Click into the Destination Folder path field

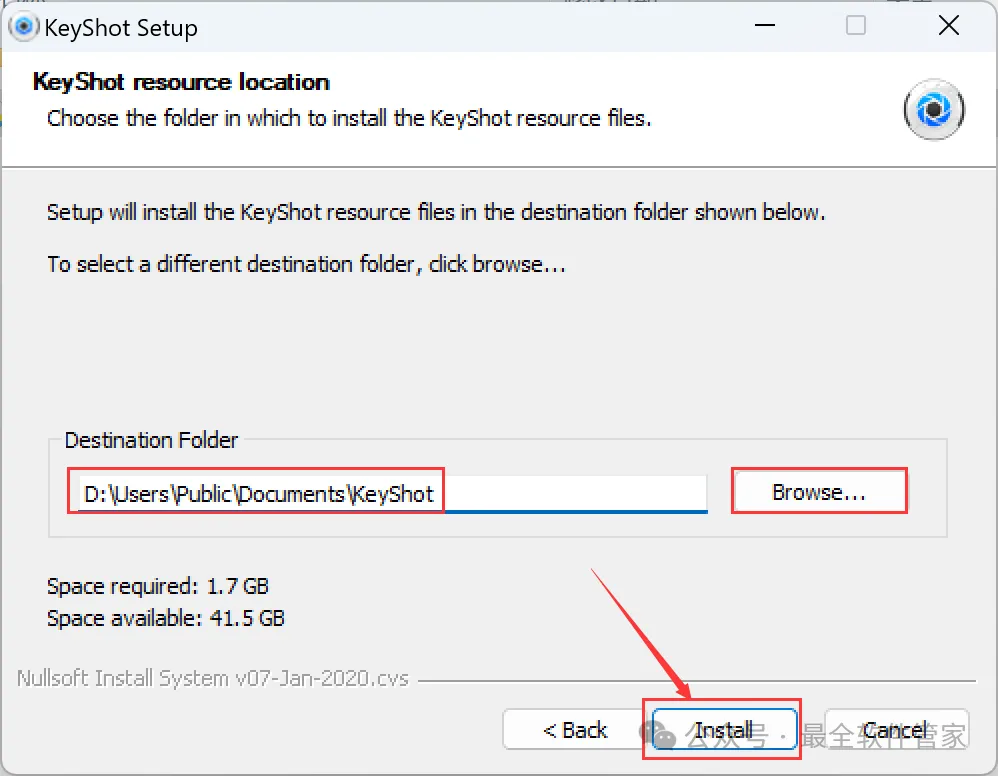(260, 494)
